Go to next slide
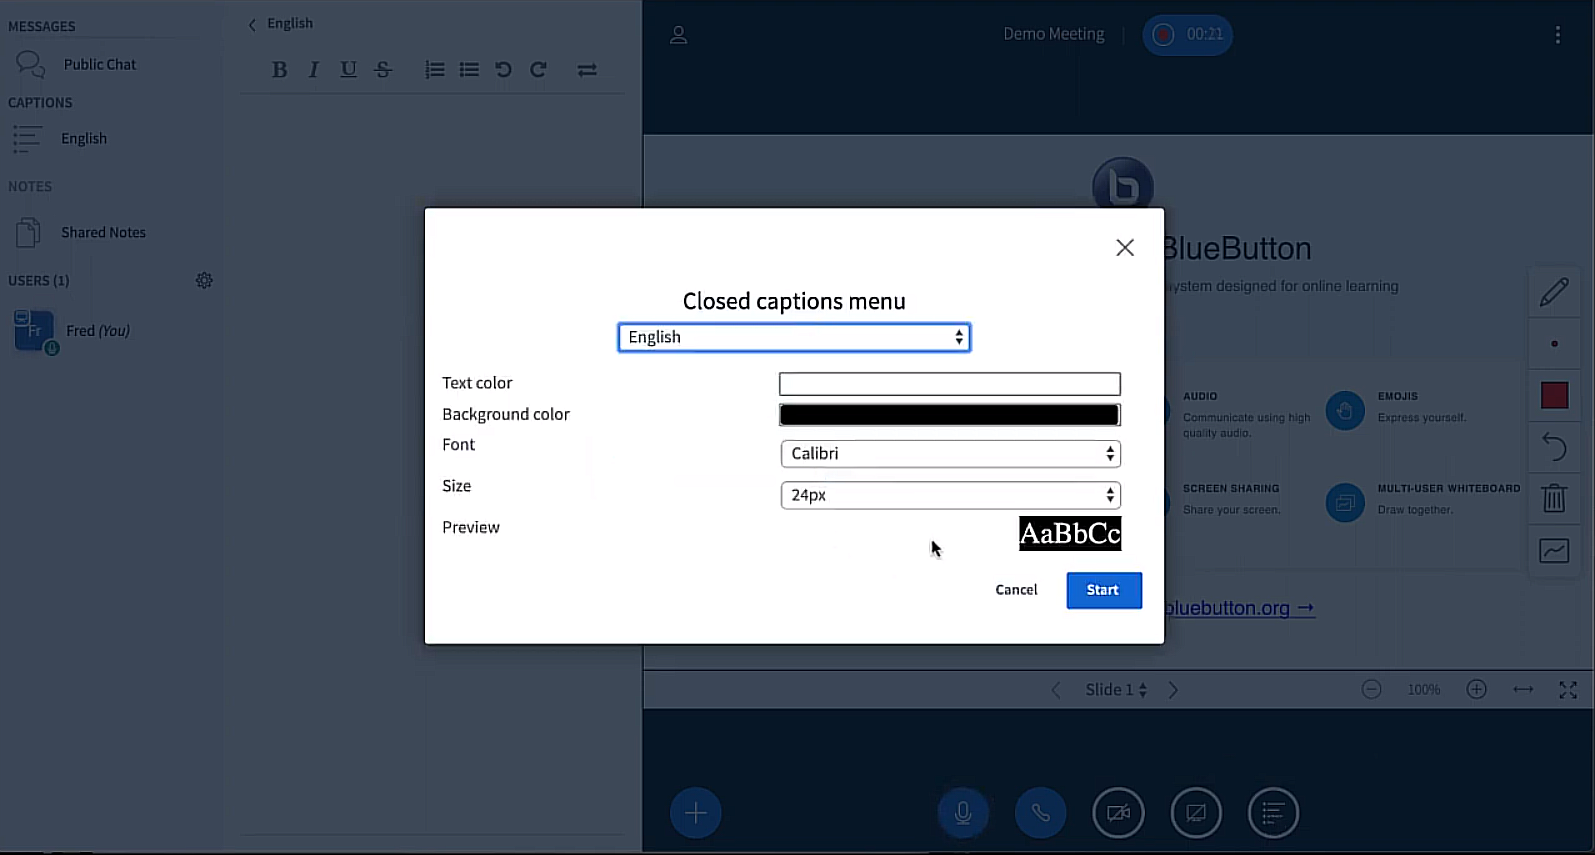Screen dimensions: 1595x855 (x=1174, y=690)
